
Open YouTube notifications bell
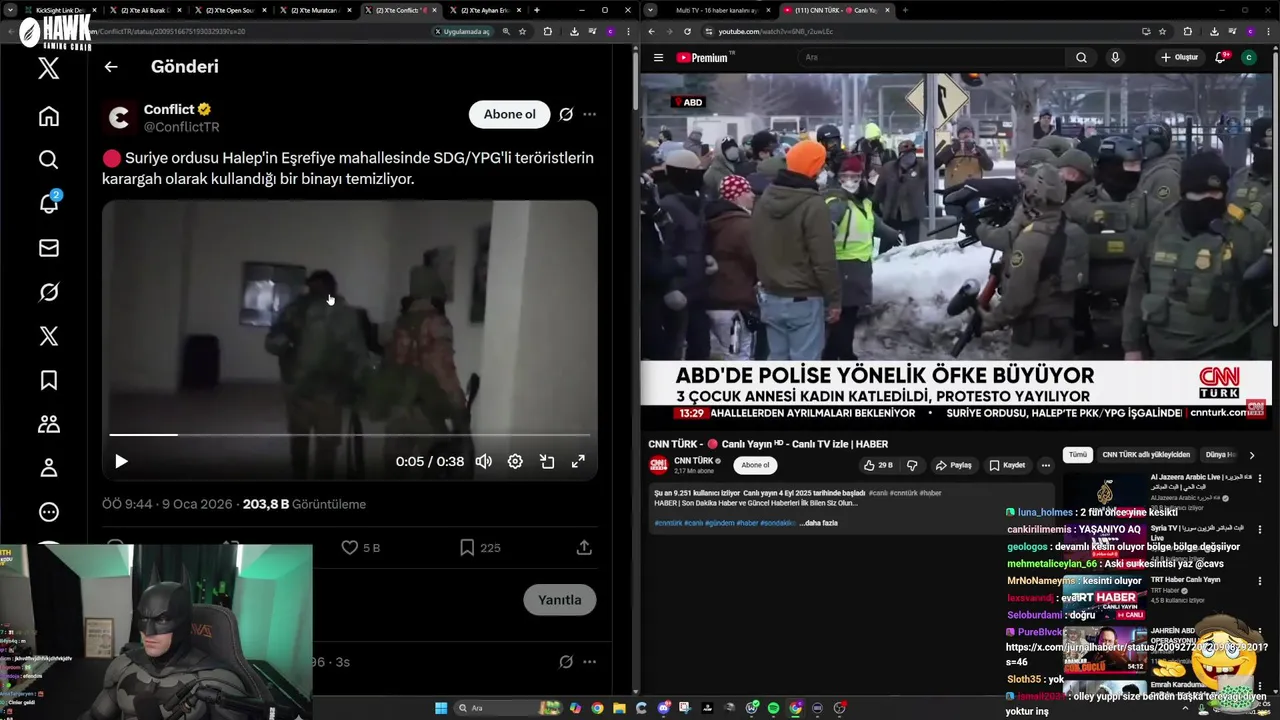(x=1220, y=58)
